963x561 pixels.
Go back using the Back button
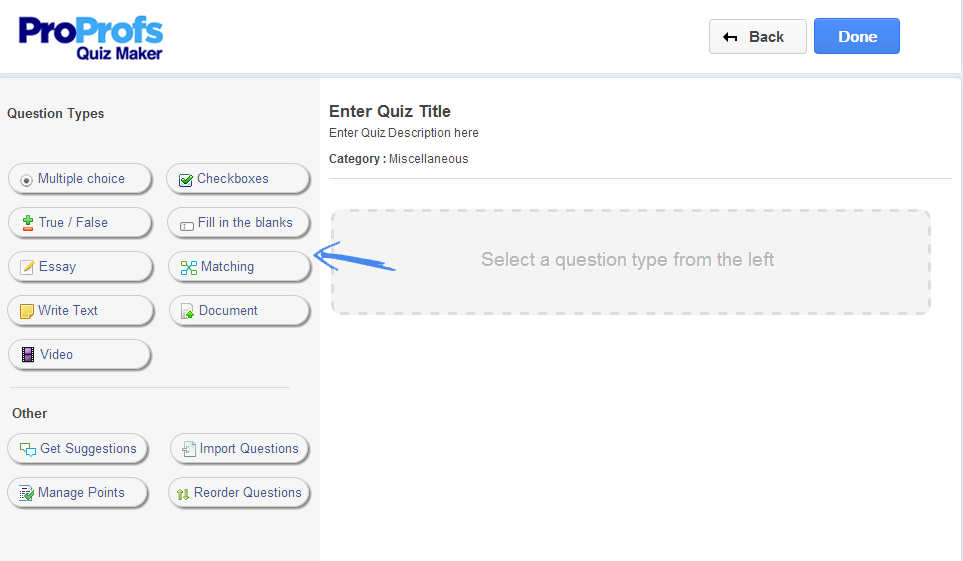(x=756, y=37)
